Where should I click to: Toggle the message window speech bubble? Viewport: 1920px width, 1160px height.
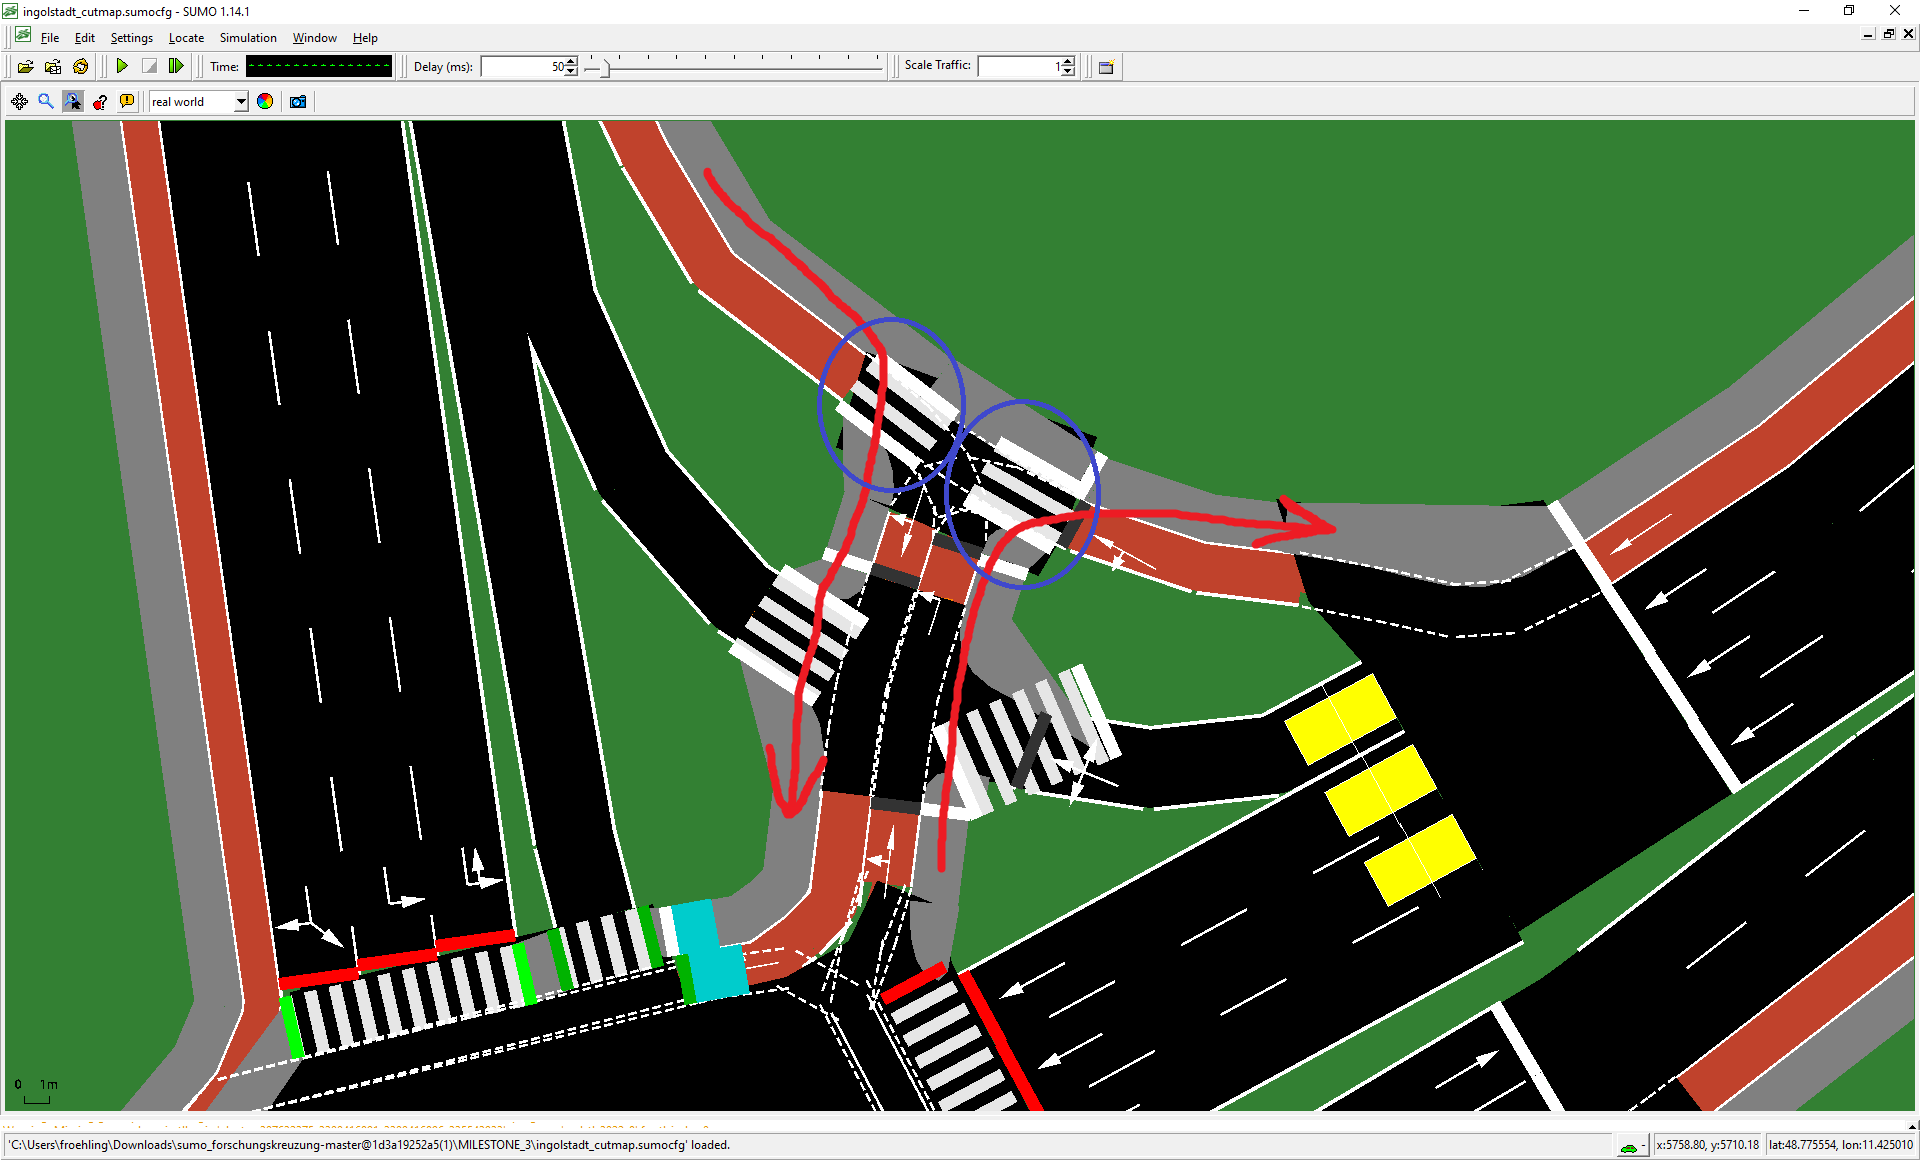pos(127,101)
